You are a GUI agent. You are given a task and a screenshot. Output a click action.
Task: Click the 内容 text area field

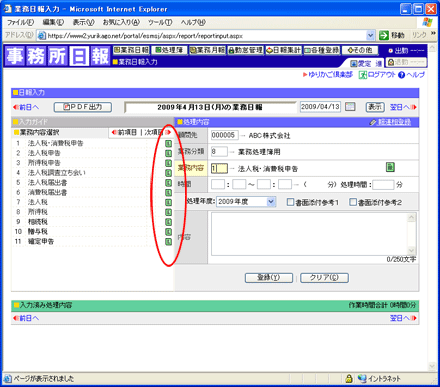pos(309,234)
